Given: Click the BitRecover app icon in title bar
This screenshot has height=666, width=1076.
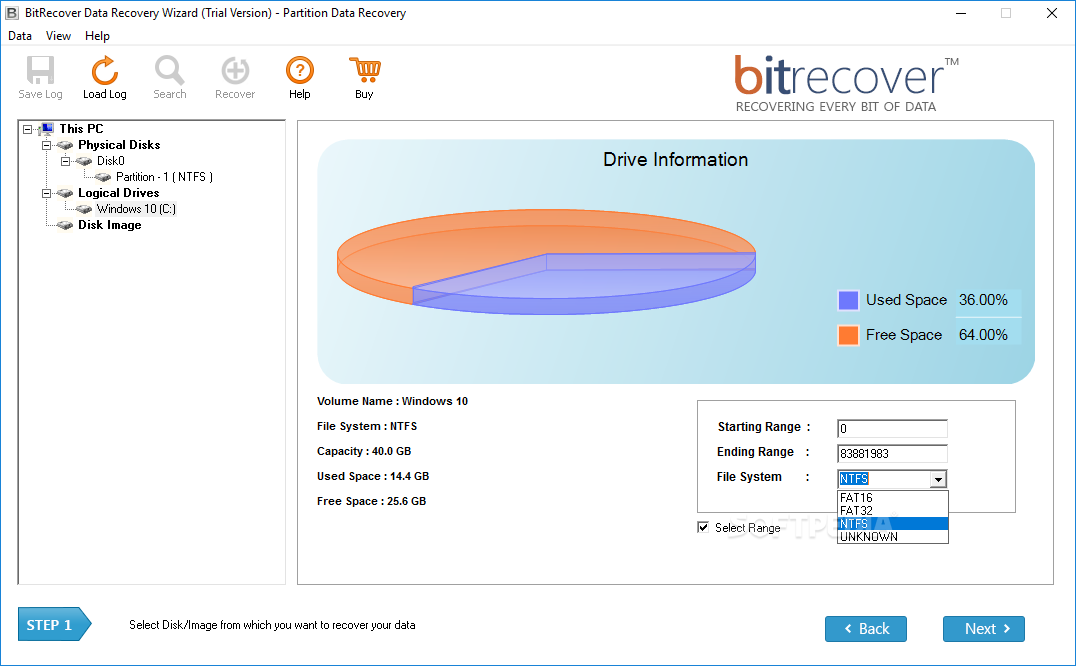Looking at the screenshot, I should point(12,13).
